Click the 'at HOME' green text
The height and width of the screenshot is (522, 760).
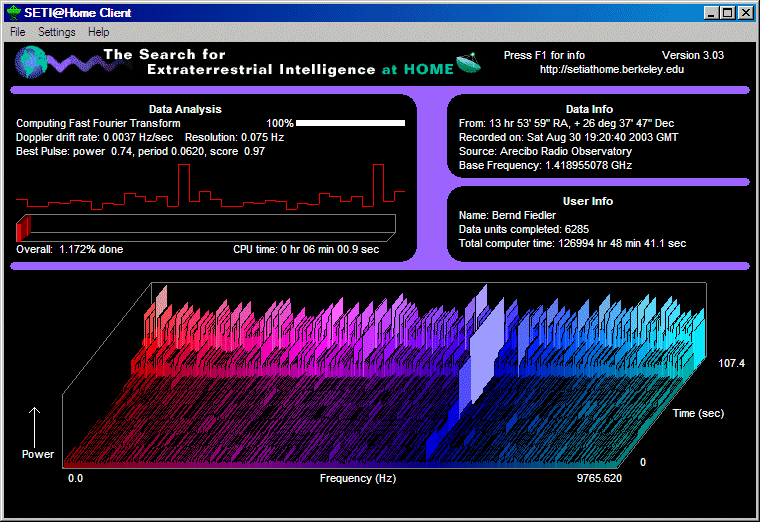418,70
